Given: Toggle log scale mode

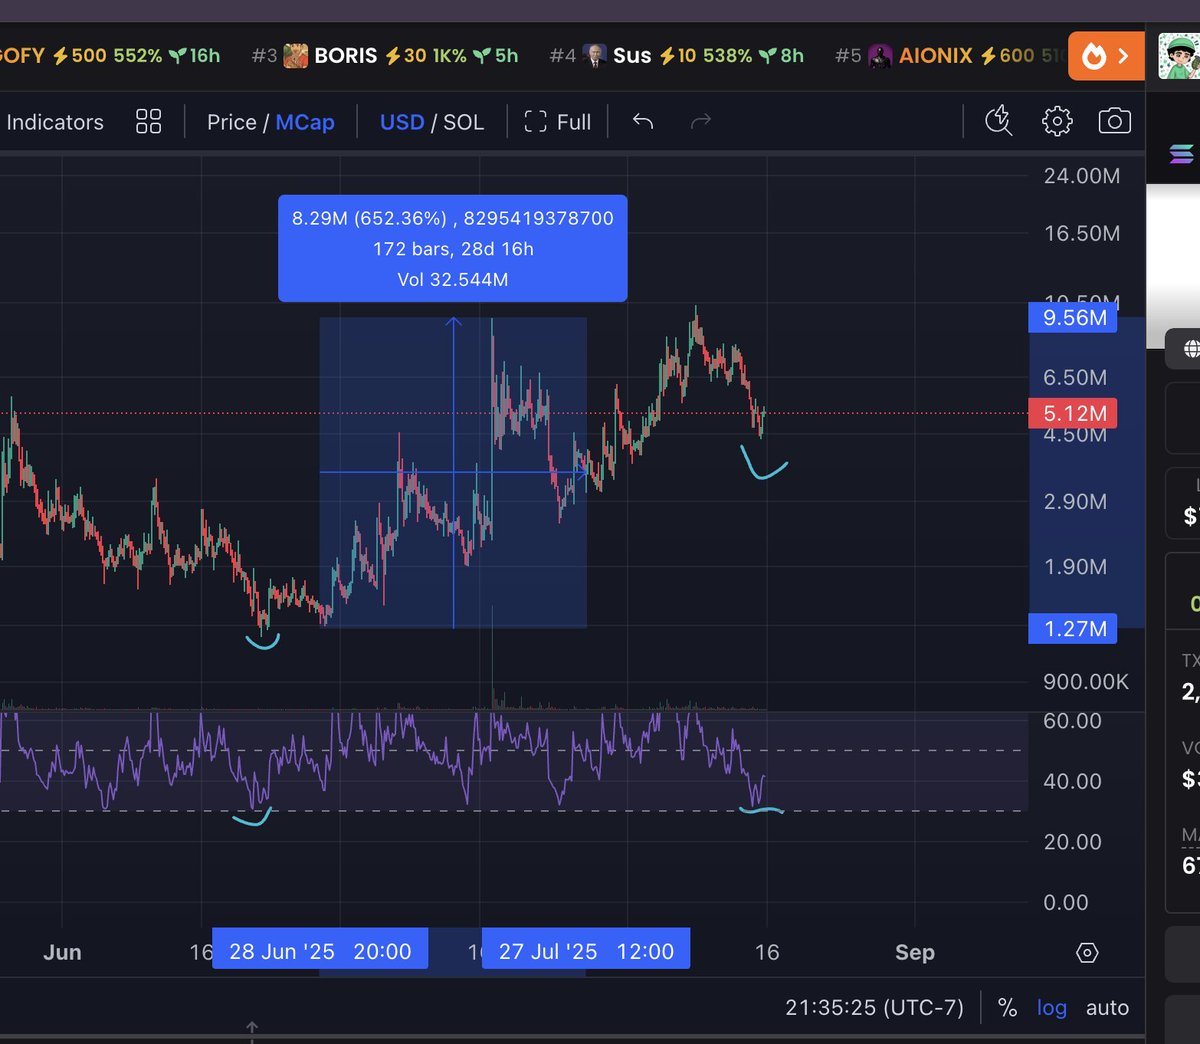Looking at the screenshot, I should click(x=1051, y=1008).
